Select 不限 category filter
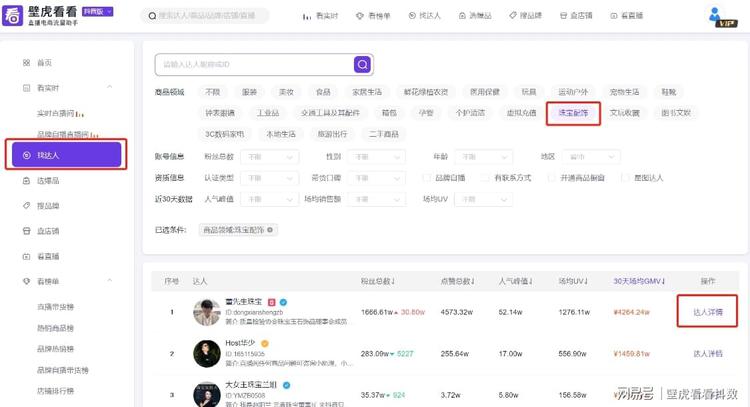The height and width of the screenshot is (407, 750). (x=212, y=92)
